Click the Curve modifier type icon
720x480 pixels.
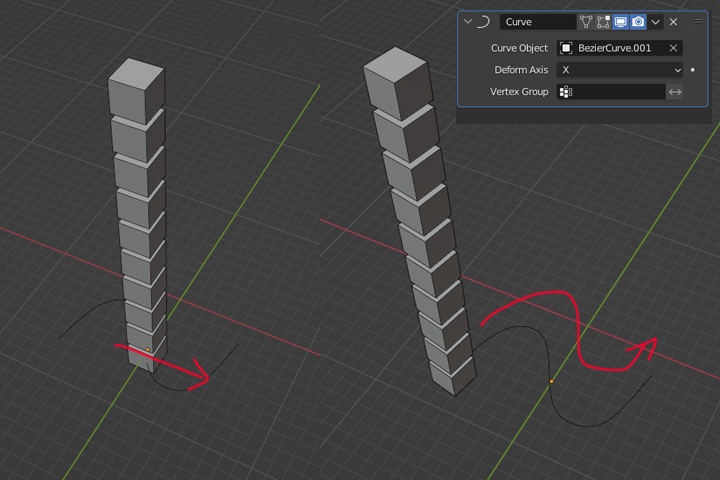pos(484,22)
